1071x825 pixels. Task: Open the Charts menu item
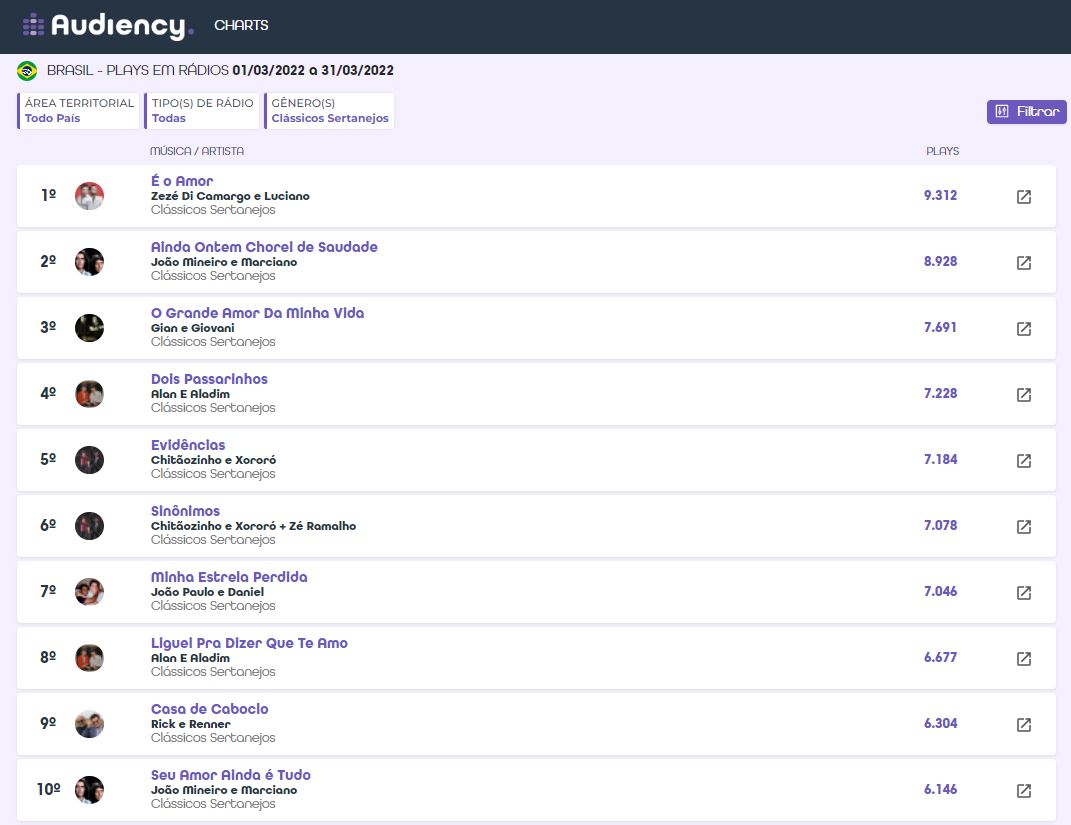coord(241,25)
